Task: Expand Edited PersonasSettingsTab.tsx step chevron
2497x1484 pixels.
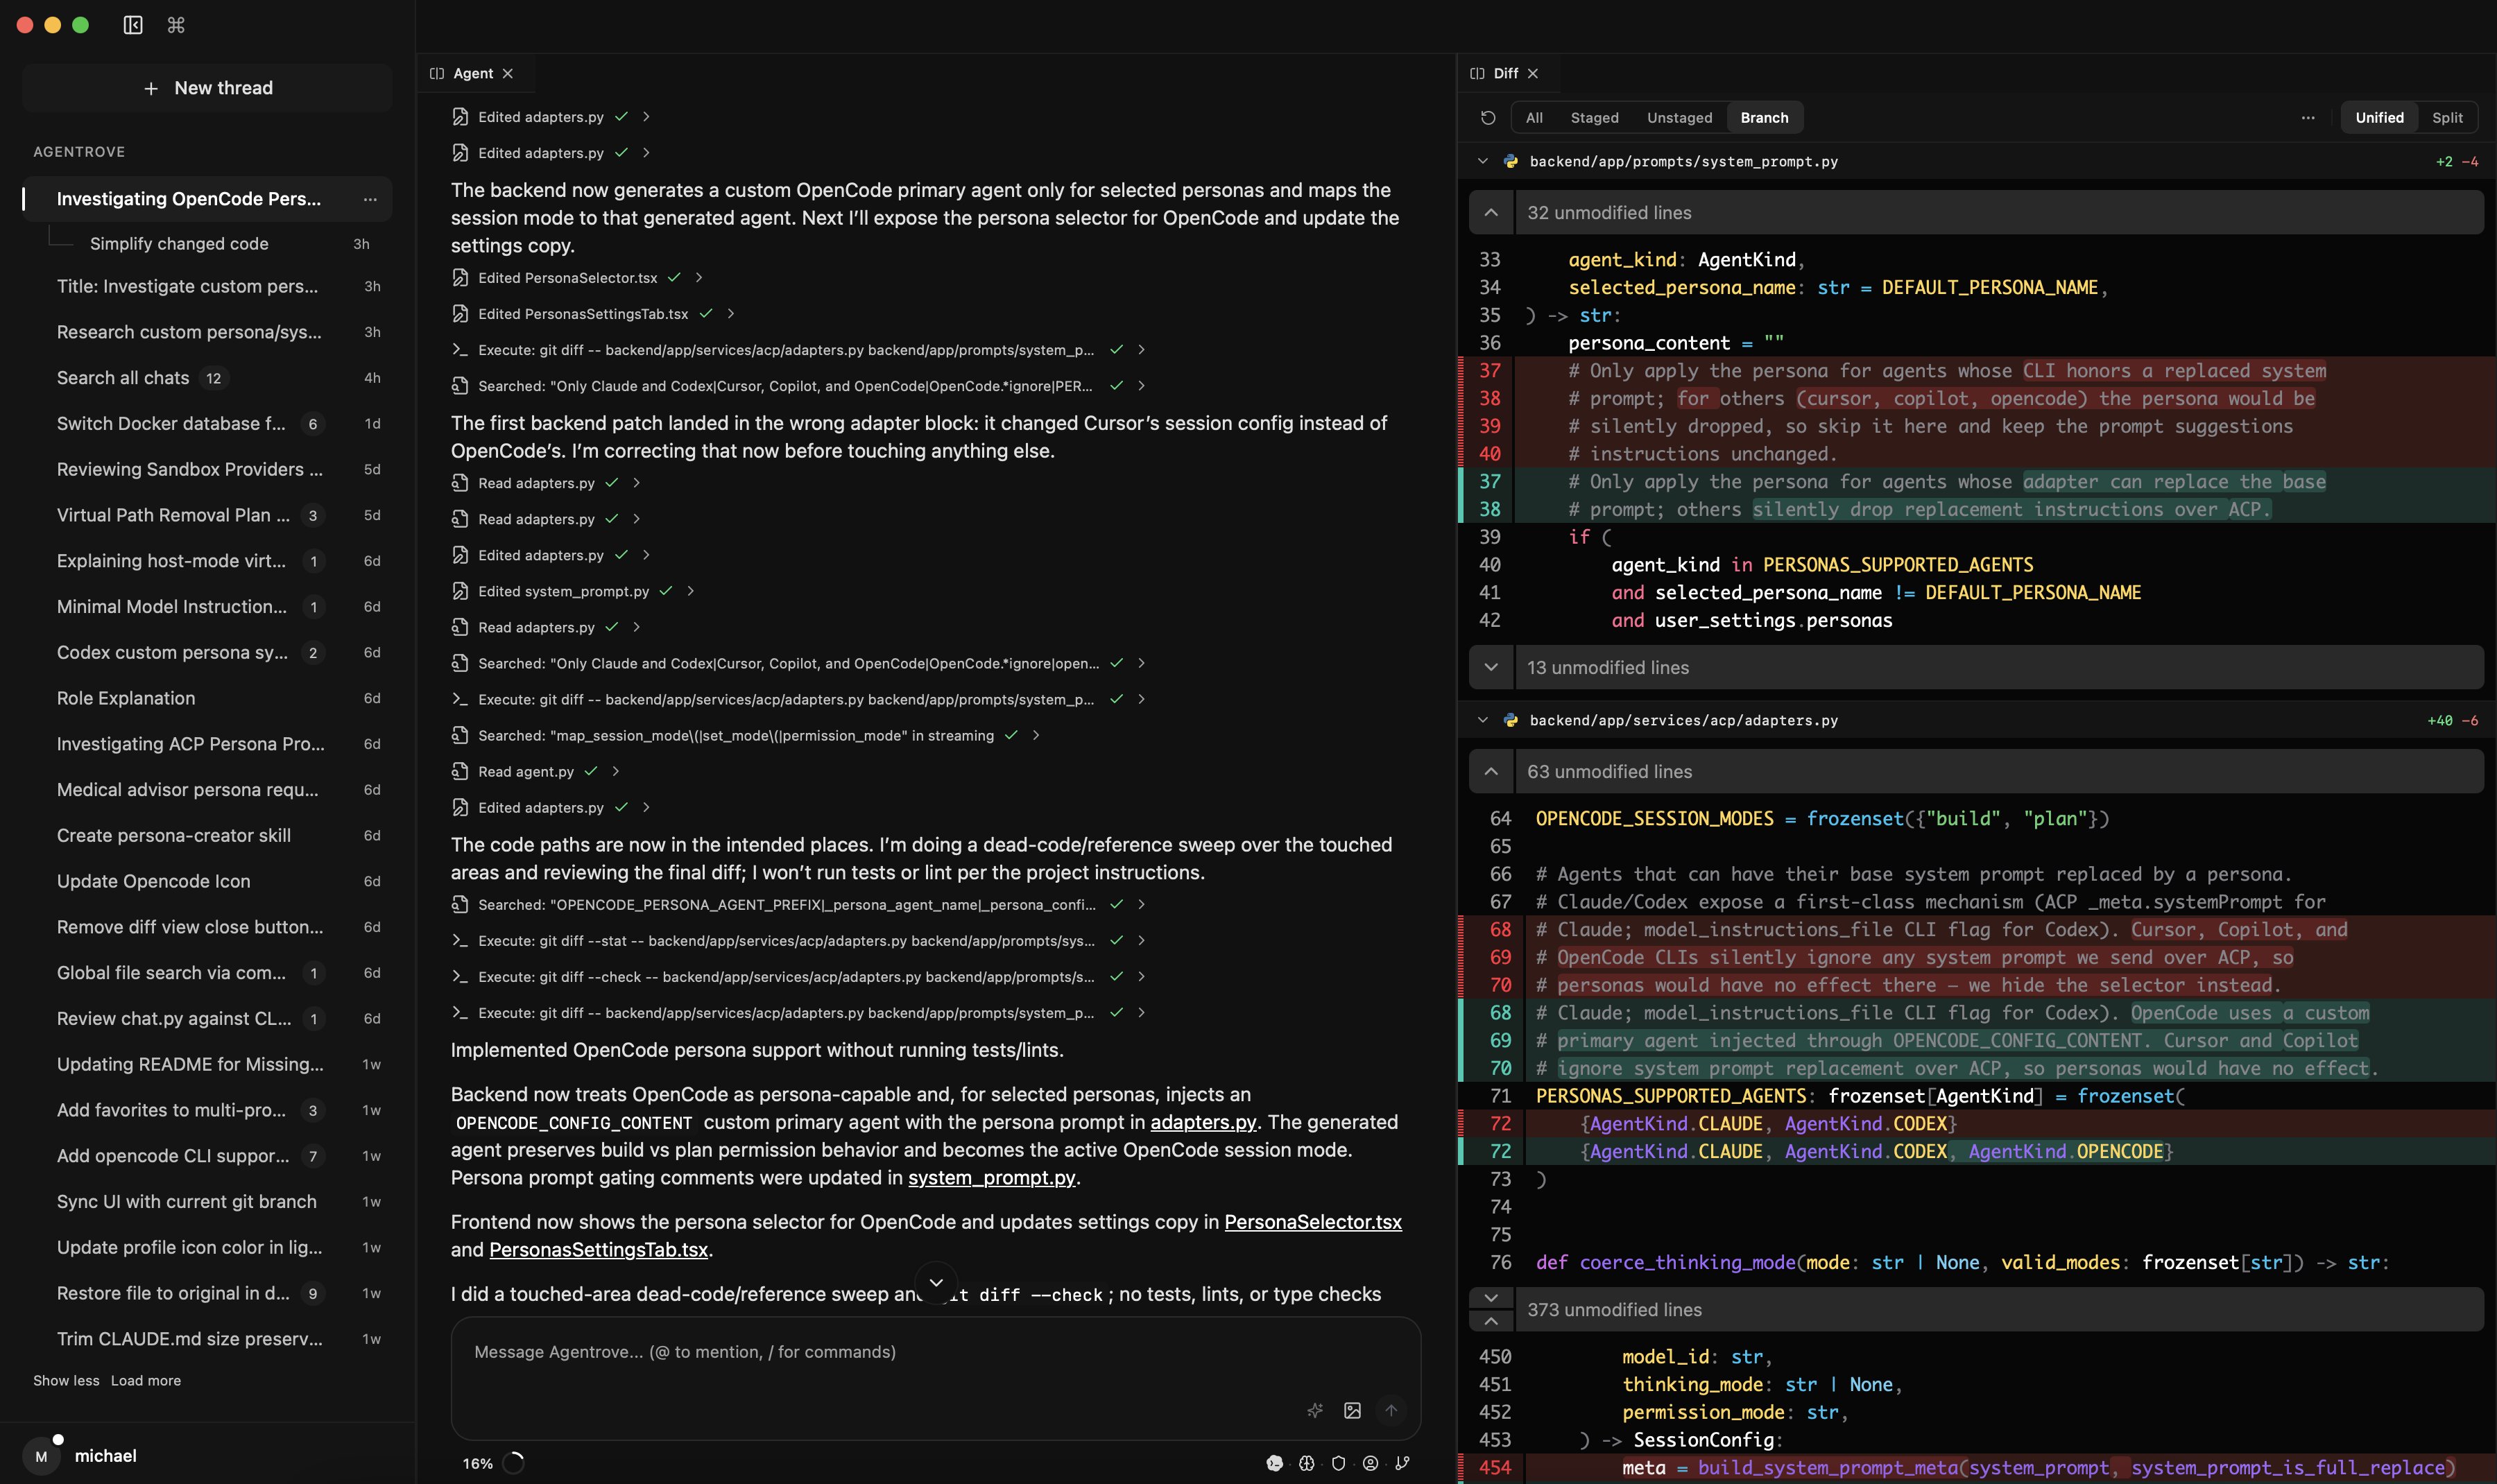Action: point(731,314)
